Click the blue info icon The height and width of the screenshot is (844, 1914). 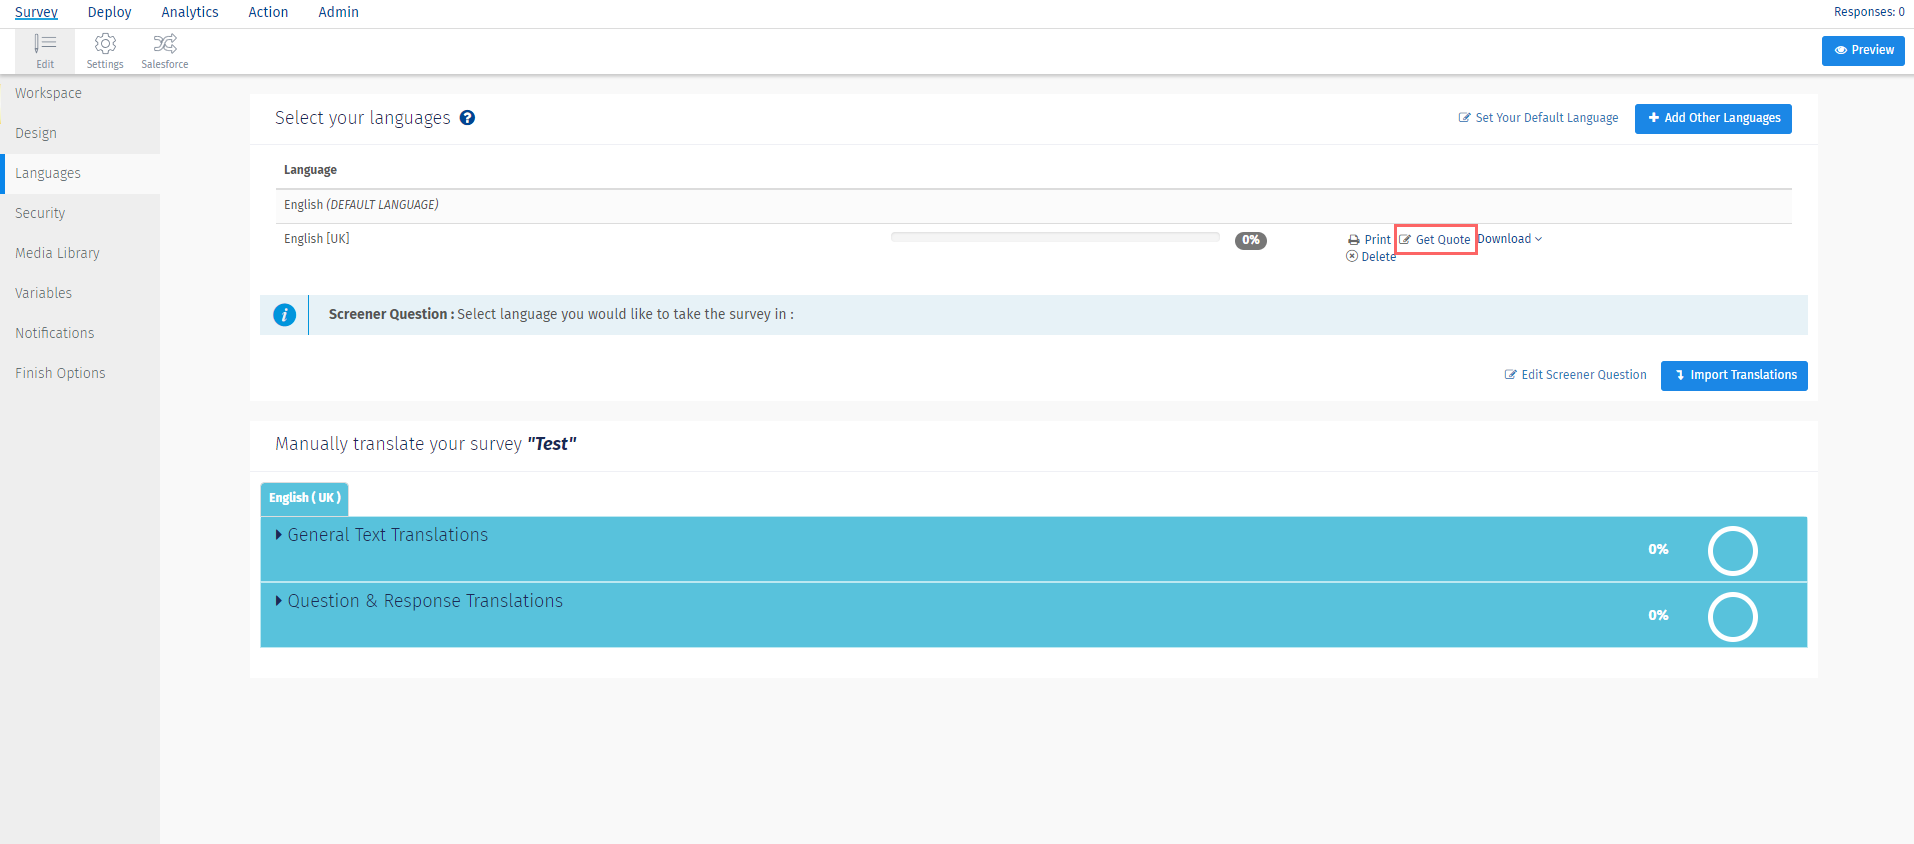pyautogui.click(x=285, y=315)
